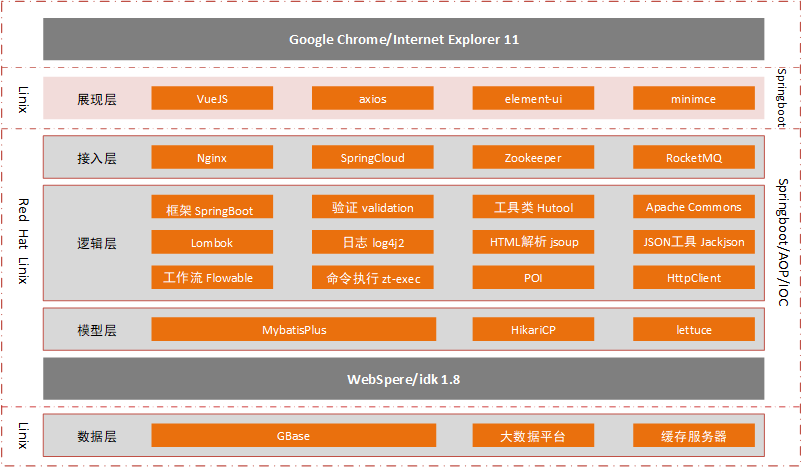The height and width of the screenshot is (467, 802).
Task: Click the 接入层 label
Action: (97, 158)
